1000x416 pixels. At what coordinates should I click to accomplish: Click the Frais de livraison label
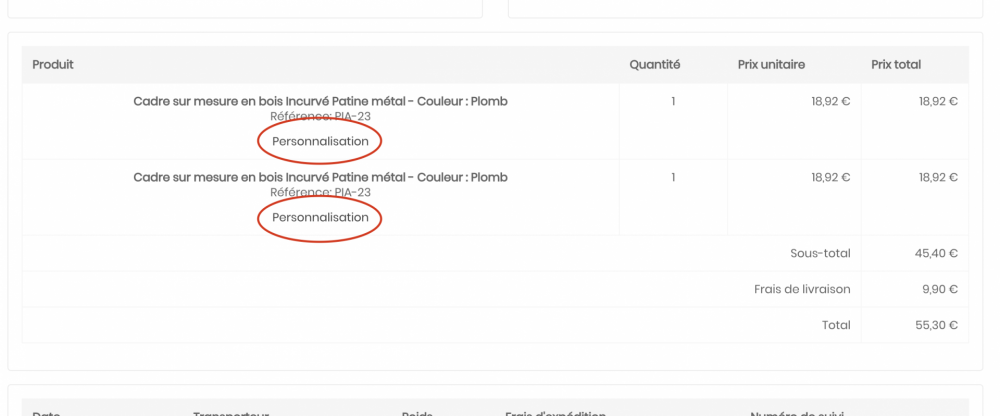pyautogui.click(x=802, y=289)
